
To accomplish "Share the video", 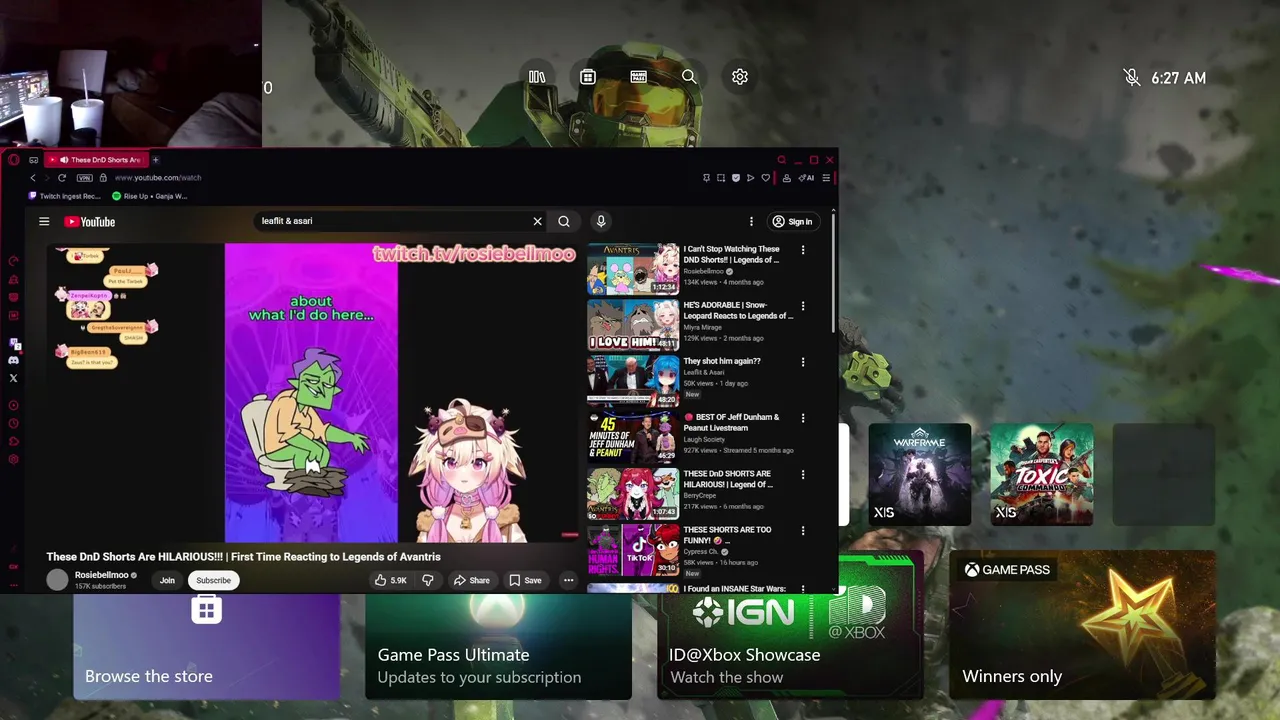I will pos(472,580).
